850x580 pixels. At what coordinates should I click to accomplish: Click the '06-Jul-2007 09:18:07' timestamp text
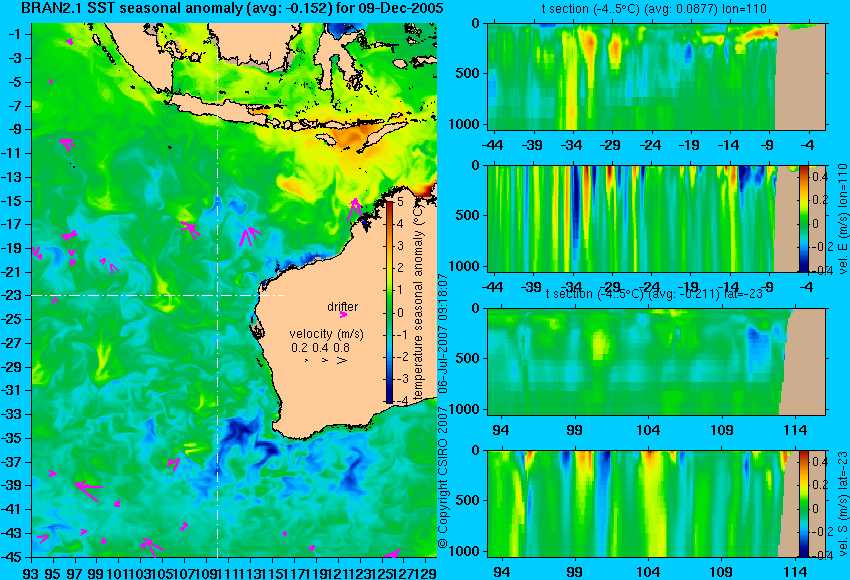tap(443, 333)
